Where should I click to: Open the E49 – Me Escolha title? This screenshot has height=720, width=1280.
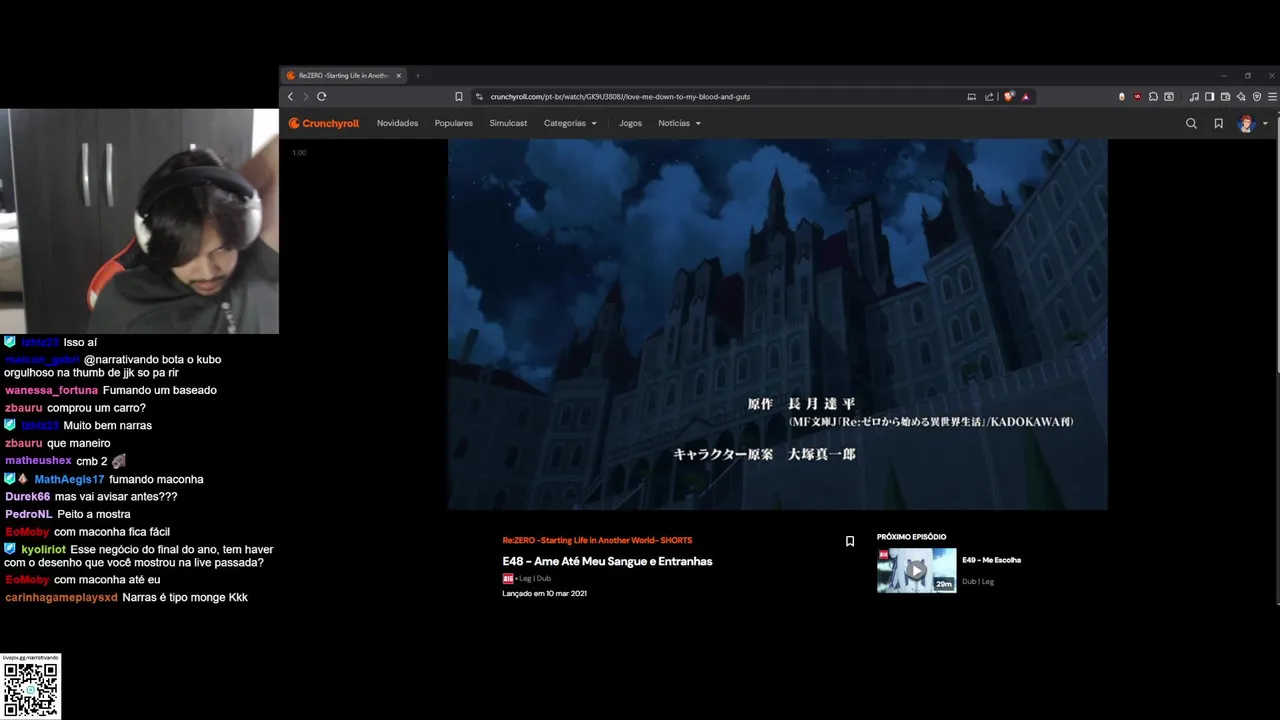pos(991,560)
